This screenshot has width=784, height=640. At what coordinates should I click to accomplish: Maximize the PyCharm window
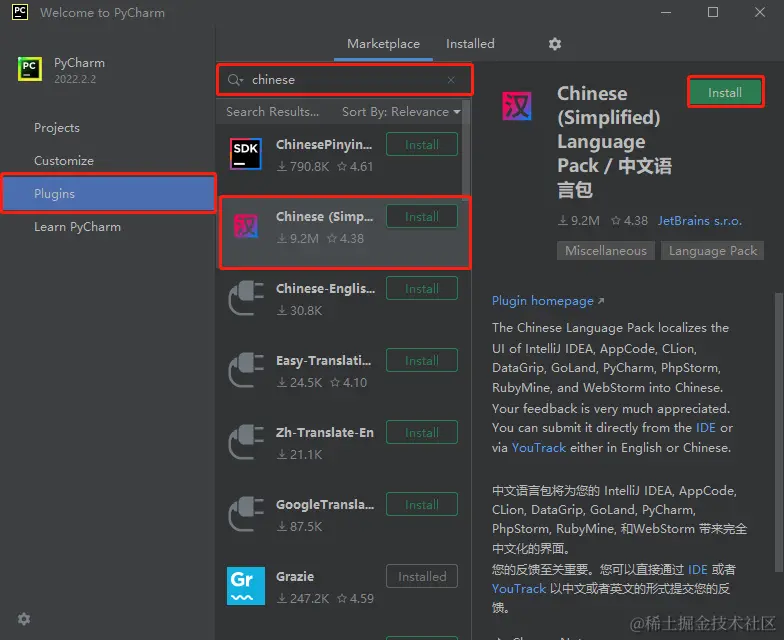coord(713,12)
